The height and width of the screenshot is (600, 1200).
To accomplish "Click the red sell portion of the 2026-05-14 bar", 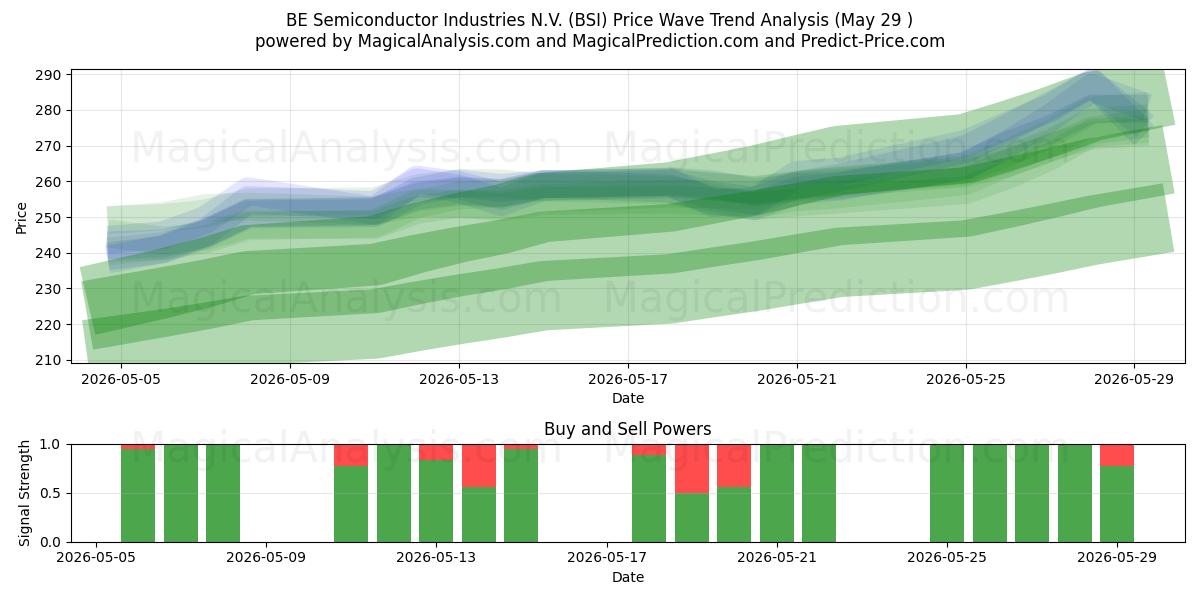I will tap(479, 465).
